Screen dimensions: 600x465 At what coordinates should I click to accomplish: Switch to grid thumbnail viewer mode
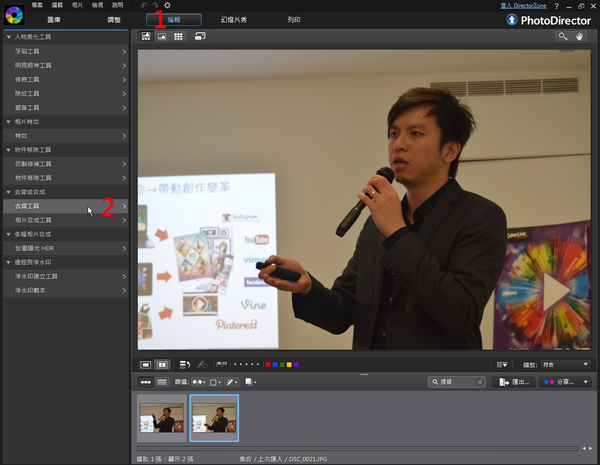[178, 36]
